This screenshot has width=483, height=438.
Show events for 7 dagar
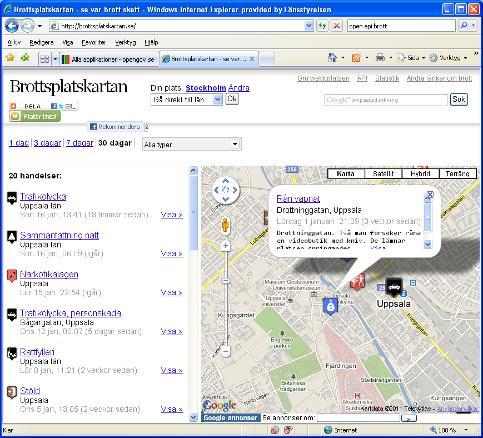pyautogui.click(x=80, y=143)
